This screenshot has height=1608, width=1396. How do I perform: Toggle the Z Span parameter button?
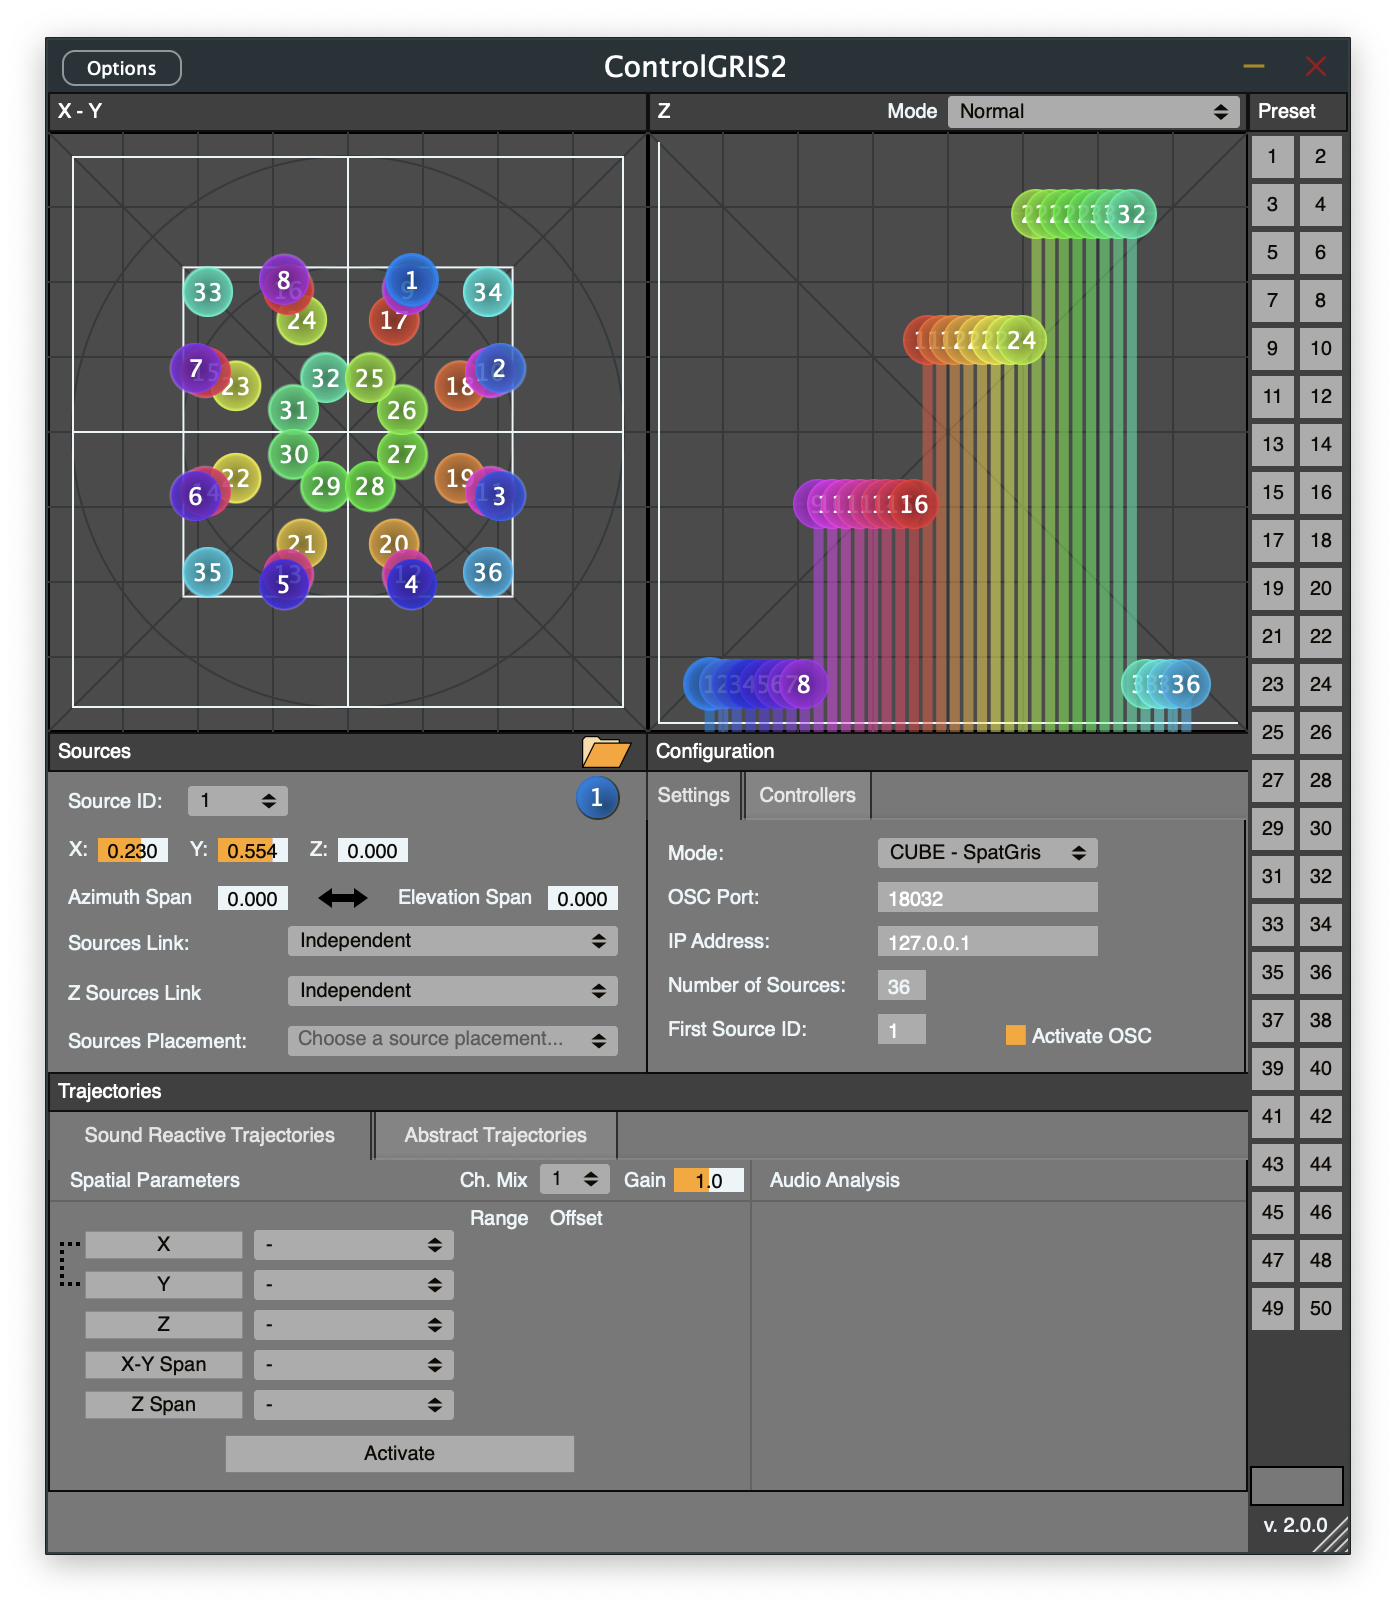[164, 1405]
